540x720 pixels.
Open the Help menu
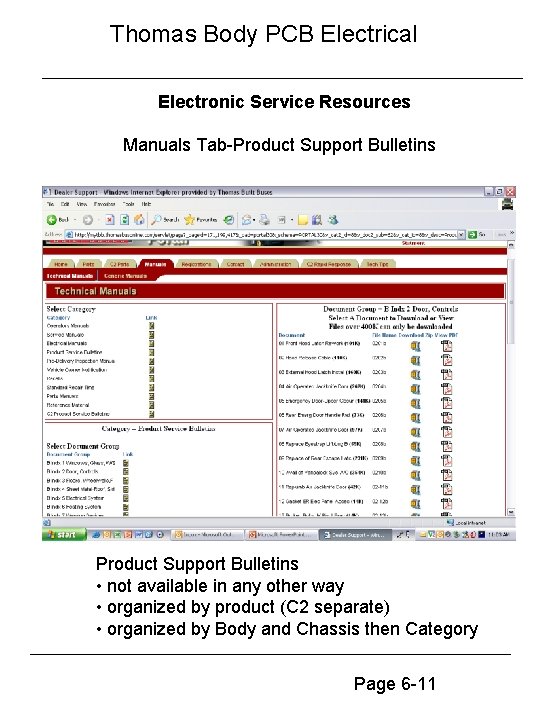point(146,204)
